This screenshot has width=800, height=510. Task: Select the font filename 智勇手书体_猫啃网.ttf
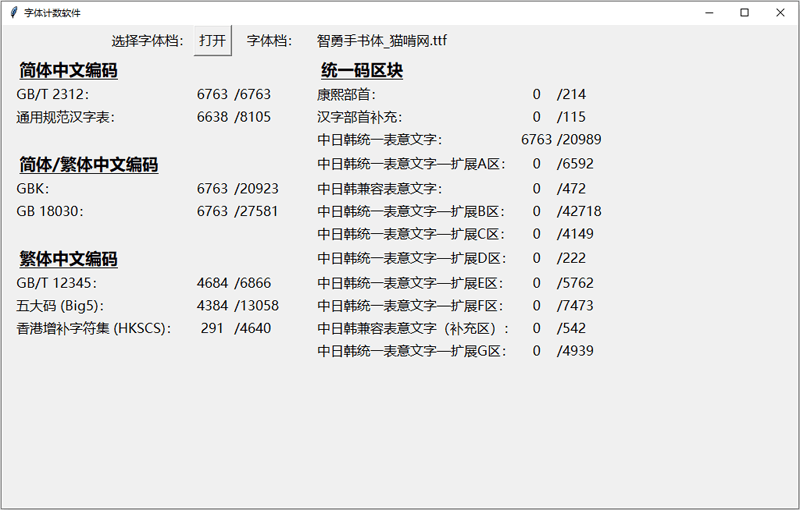[382, 41]
